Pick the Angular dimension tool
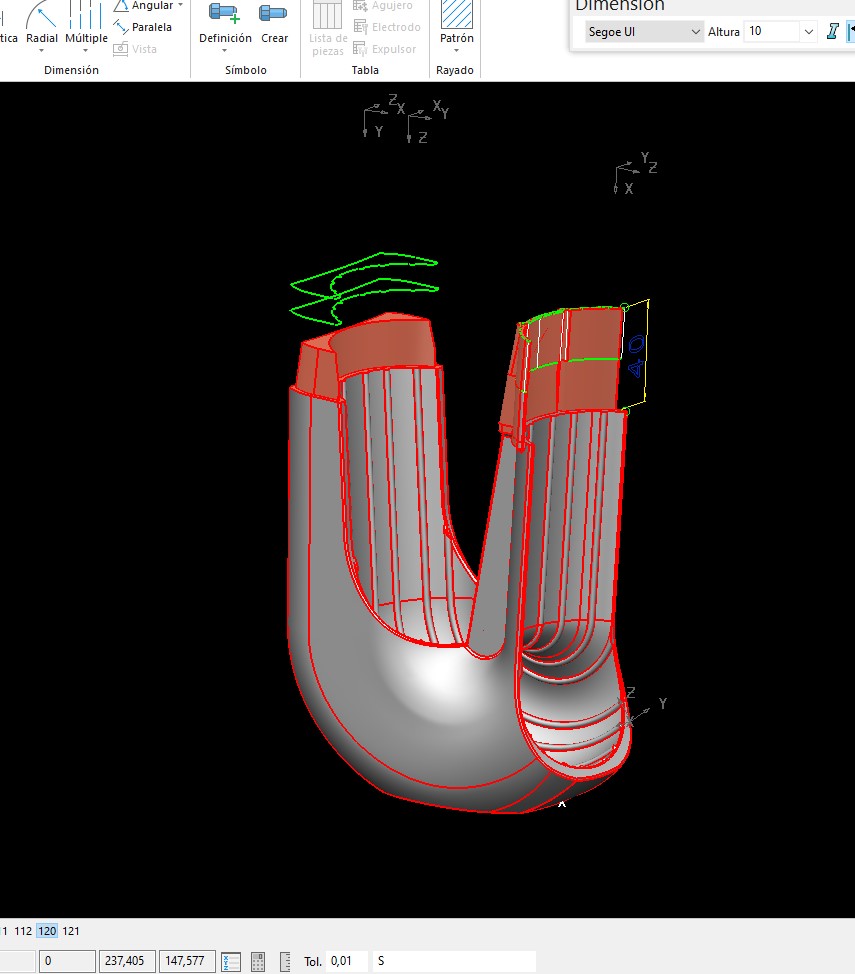The height and width of the screenshot is (974, 855). 144,6
